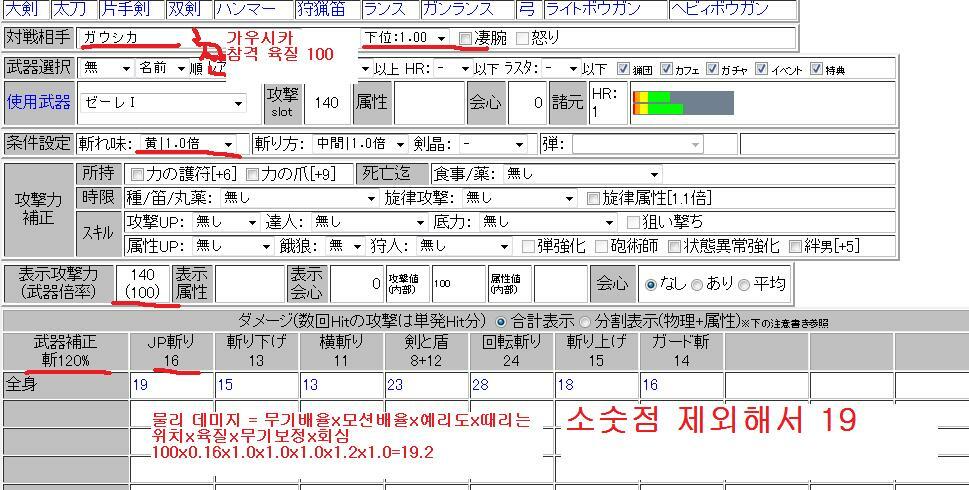The width and height of the screenshot is (969, 490).
Task: Enable the 凄腕 checkbox
Action: [x=466, y=38]
